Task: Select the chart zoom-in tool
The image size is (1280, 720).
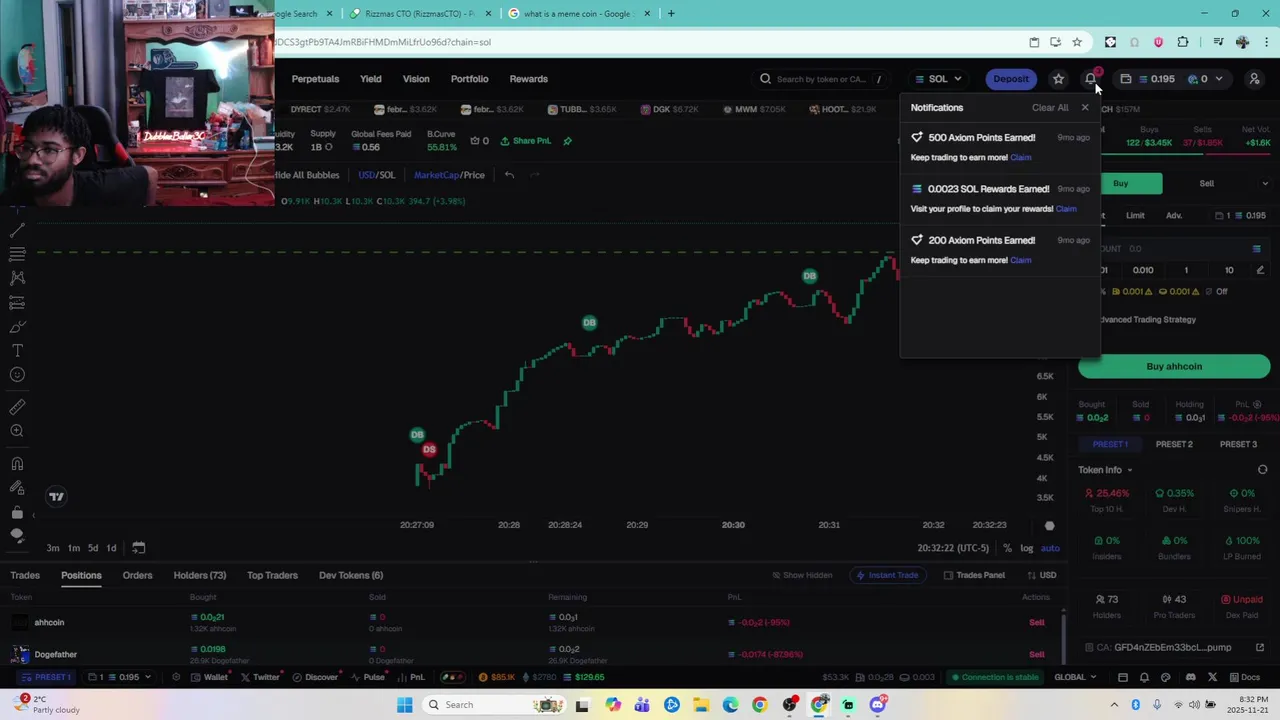Action: [17, 431]
